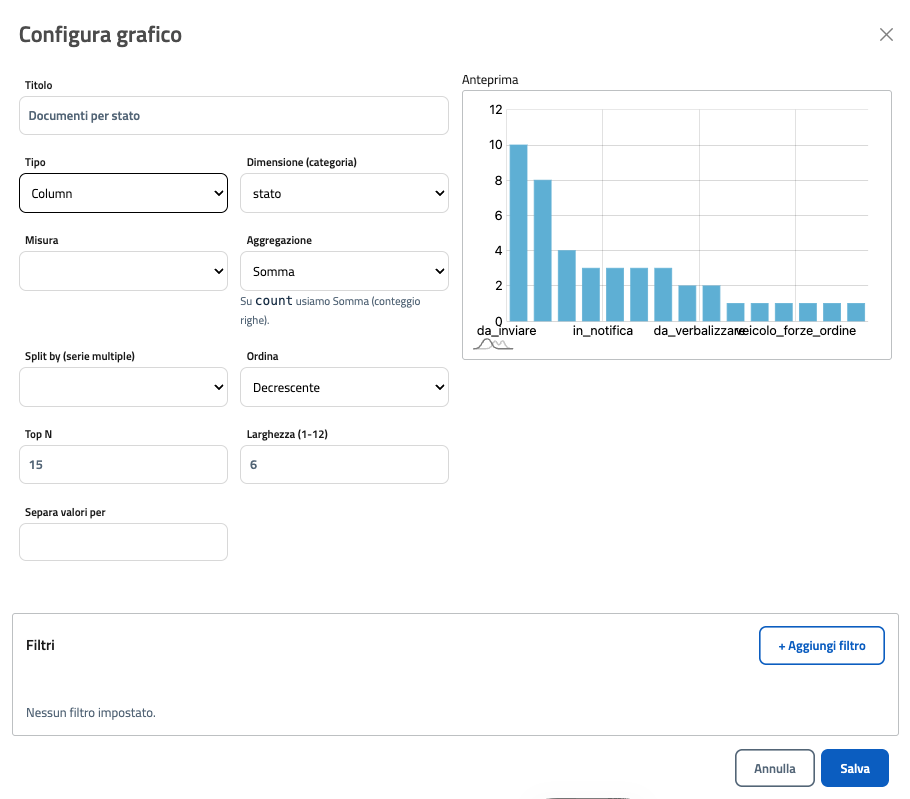
Task: Expand the Aggregazione dropdown set to Somma
Action: click(344, 271)
